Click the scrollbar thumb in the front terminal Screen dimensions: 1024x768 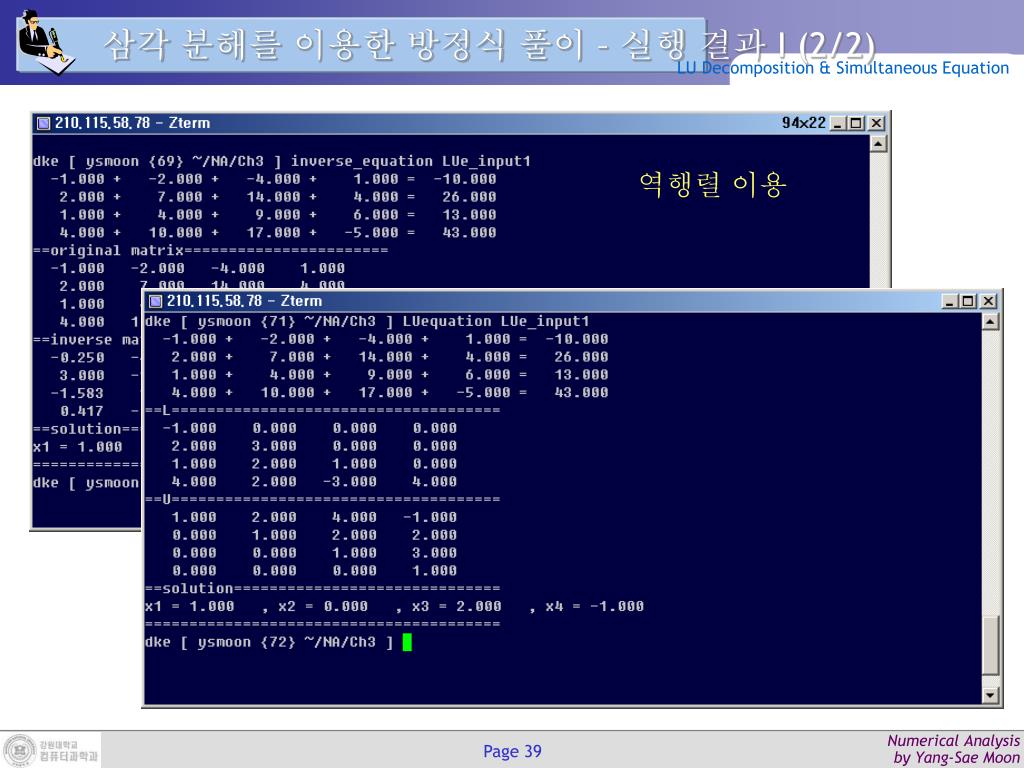tap(991, 644)
